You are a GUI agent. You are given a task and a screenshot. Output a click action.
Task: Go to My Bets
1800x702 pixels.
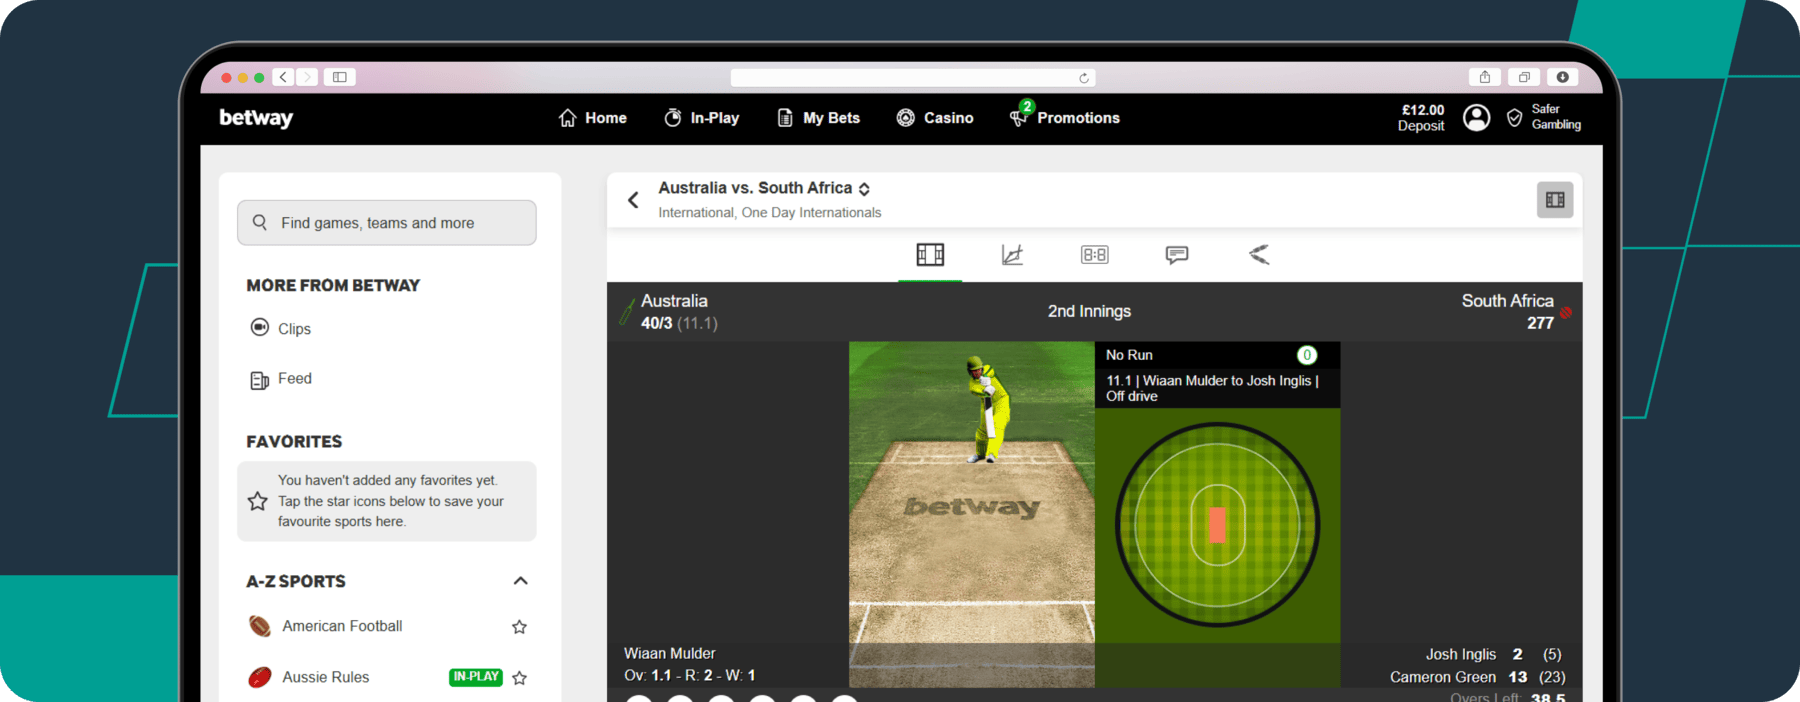click(x=818, y=118)
